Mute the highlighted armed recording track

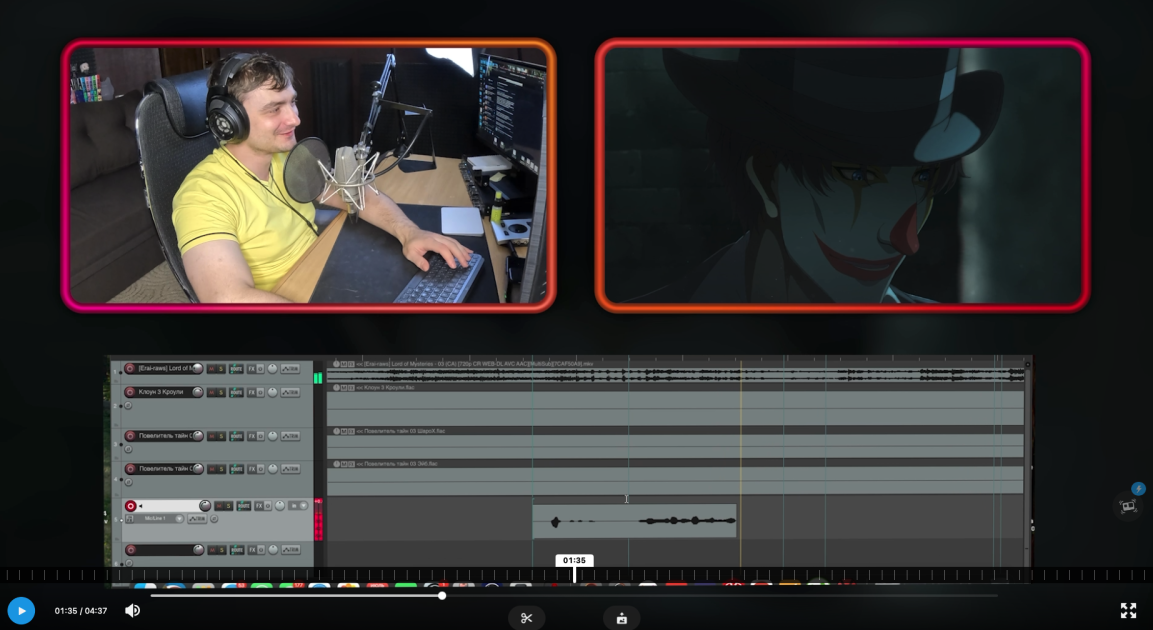tap(218, 506)
